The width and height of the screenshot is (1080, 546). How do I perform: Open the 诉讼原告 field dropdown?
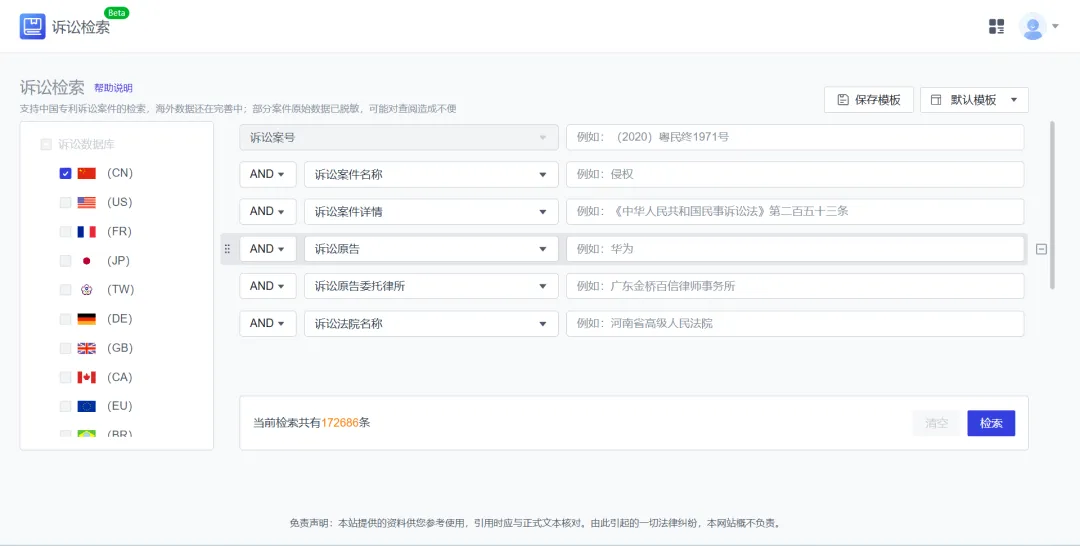(x=431, y=249)
